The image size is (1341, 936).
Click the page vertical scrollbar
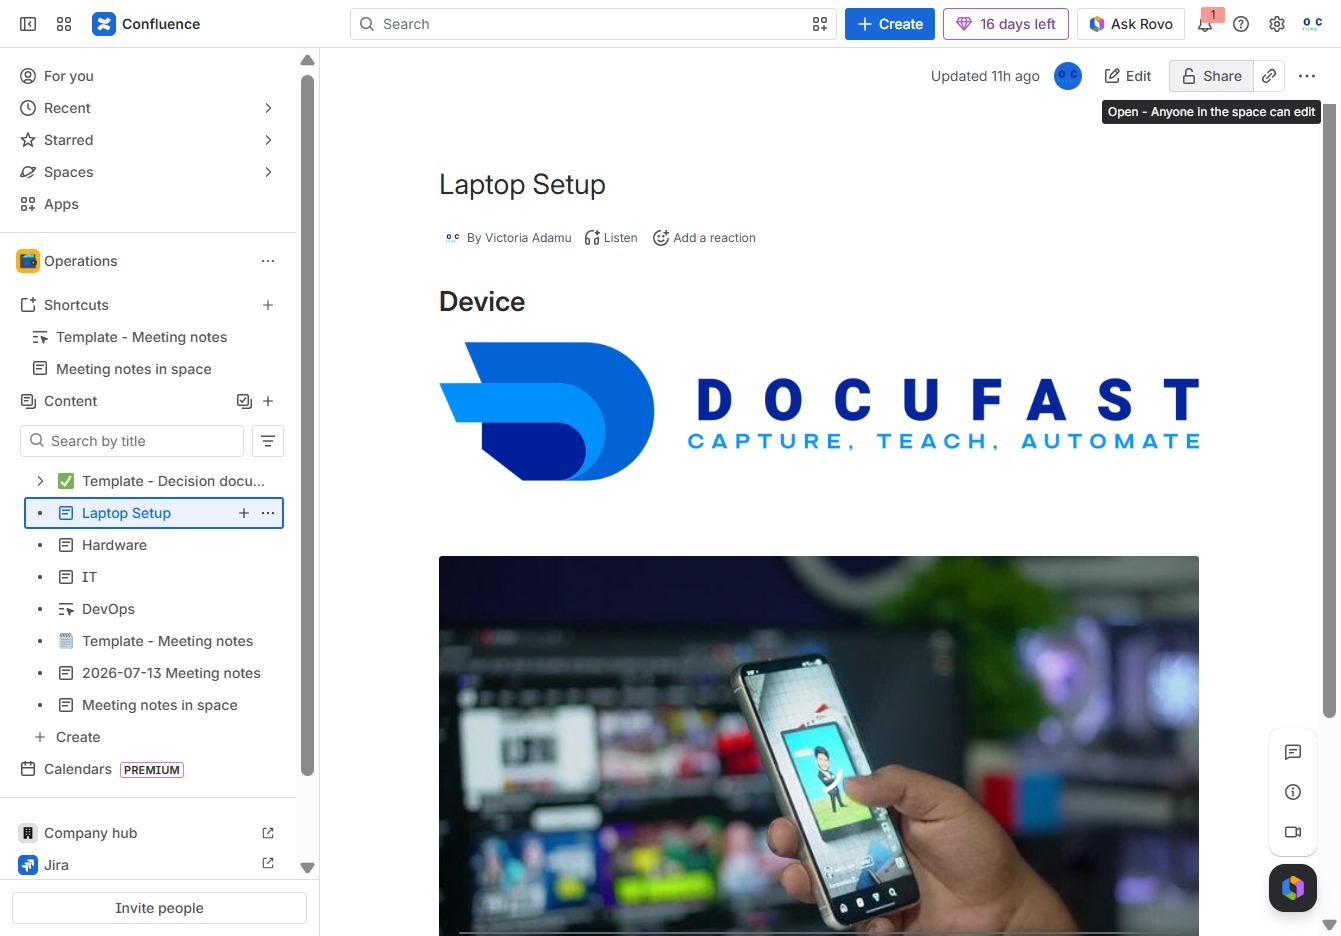[1329, 410]
